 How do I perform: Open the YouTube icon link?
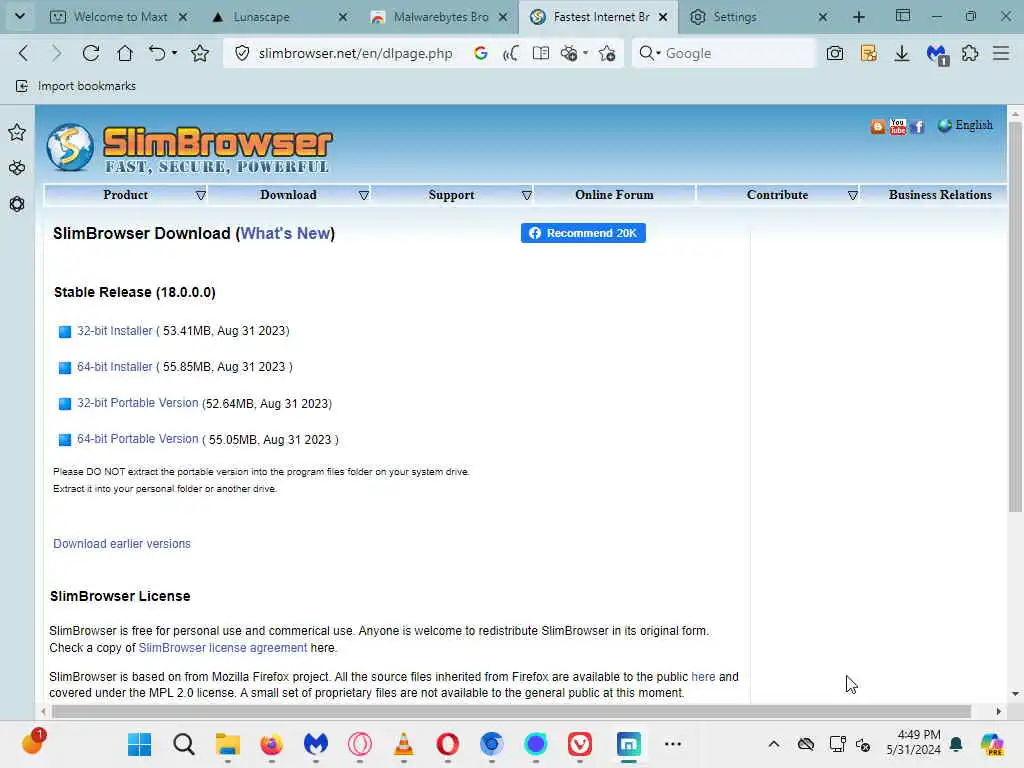898,126
